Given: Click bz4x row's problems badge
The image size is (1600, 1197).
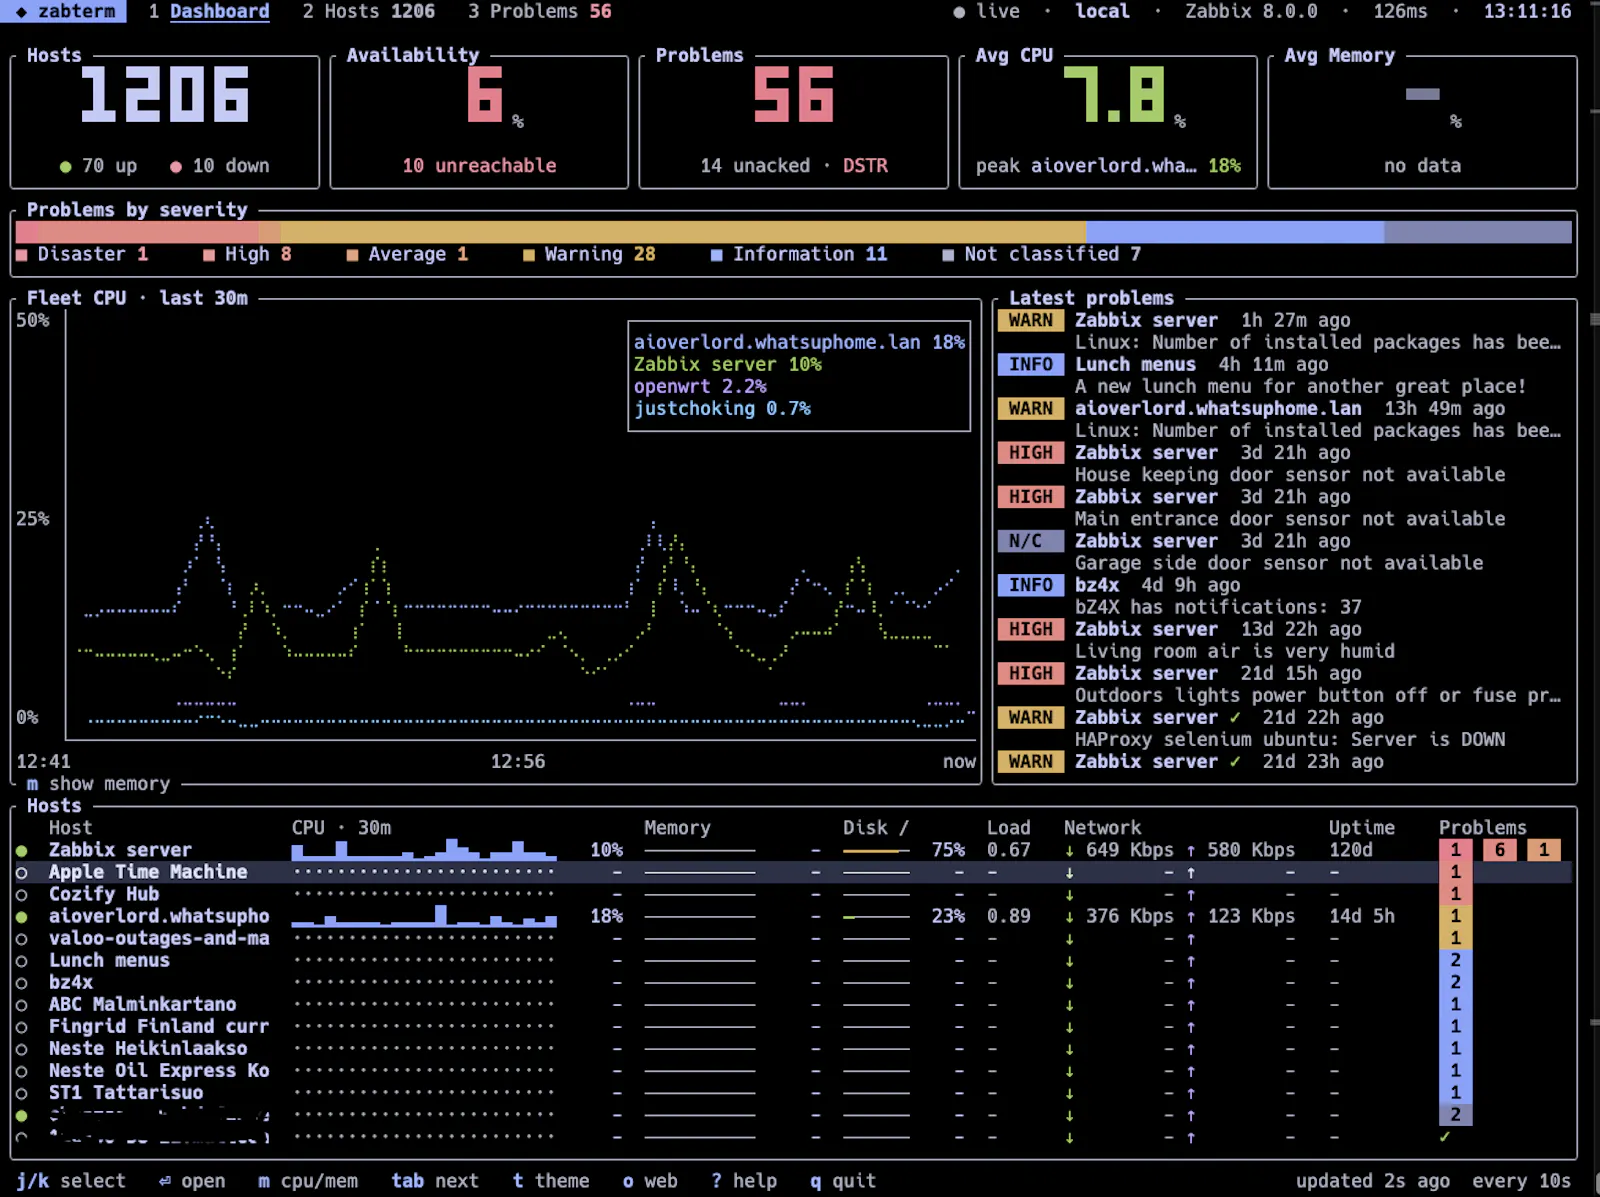Looking at the screenshot, I should click(1455, 982).
